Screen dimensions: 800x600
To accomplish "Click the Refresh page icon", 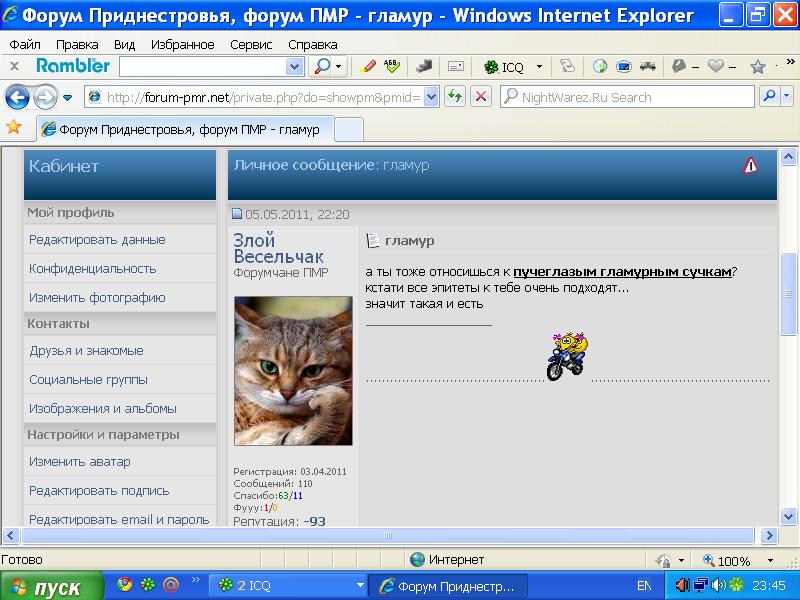I will click(455, 97).
